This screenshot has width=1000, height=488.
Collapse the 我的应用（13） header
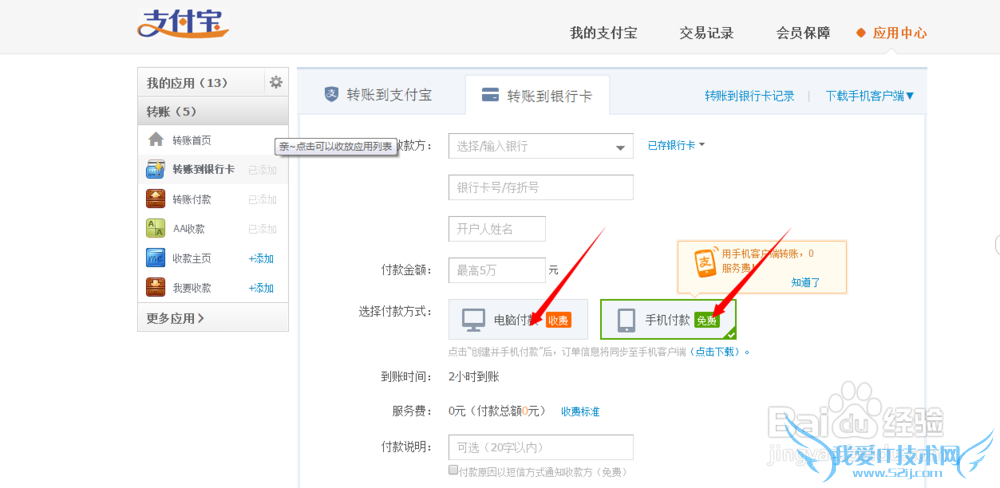(x=201, y=83)
